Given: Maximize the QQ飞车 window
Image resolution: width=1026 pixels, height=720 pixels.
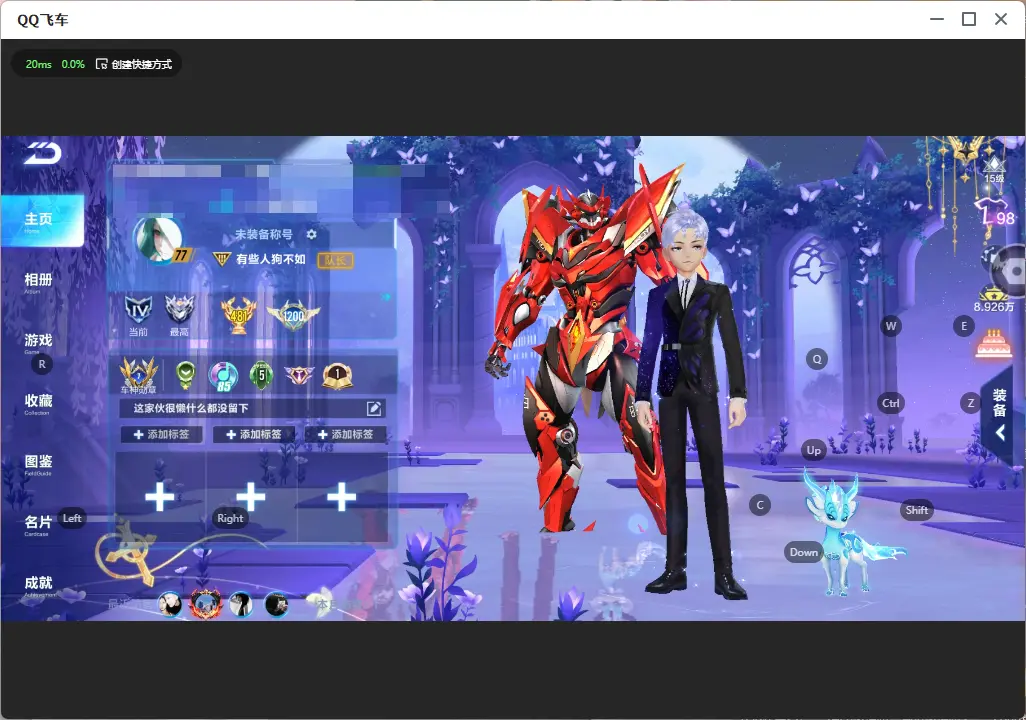Looking at the screenshot, I should coord(969,20).
